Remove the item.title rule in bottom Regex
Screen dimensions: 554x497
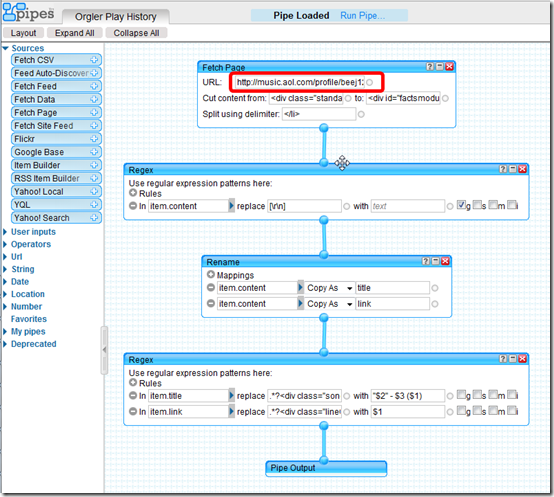point(133,396)
